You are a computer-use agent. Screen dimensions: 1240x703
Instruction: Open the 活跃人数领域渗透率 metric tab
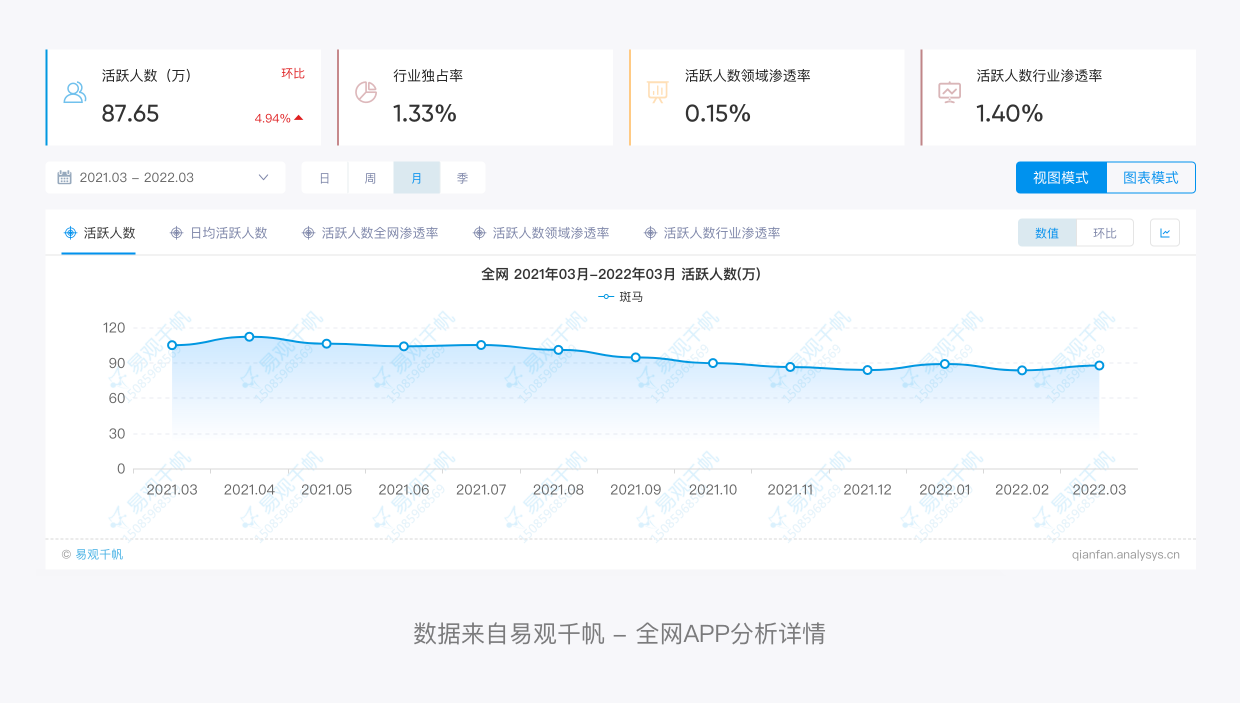pyautogui.click(x=550, y=232)
